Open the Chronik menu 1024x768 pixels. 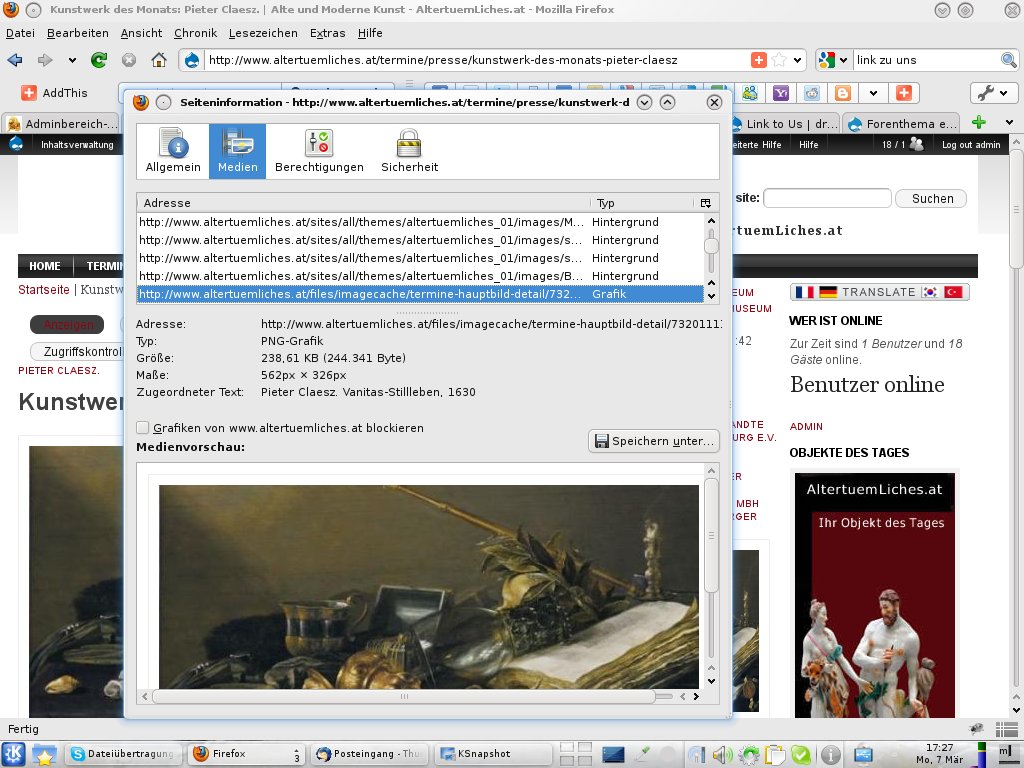tap(195, 33)
